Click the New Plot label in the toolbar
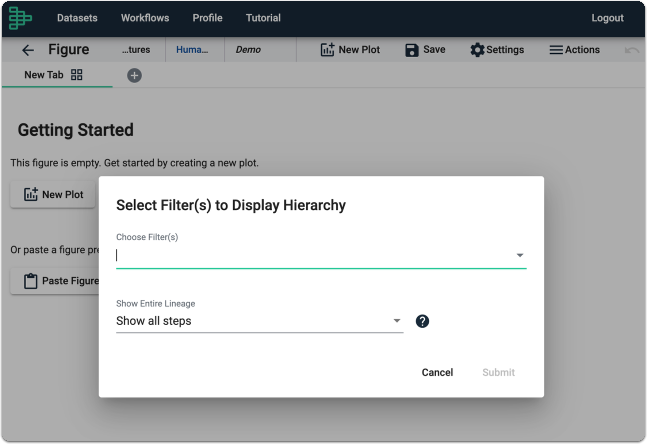The height and width of the screenshot is (444, 647). coord(359,50)
